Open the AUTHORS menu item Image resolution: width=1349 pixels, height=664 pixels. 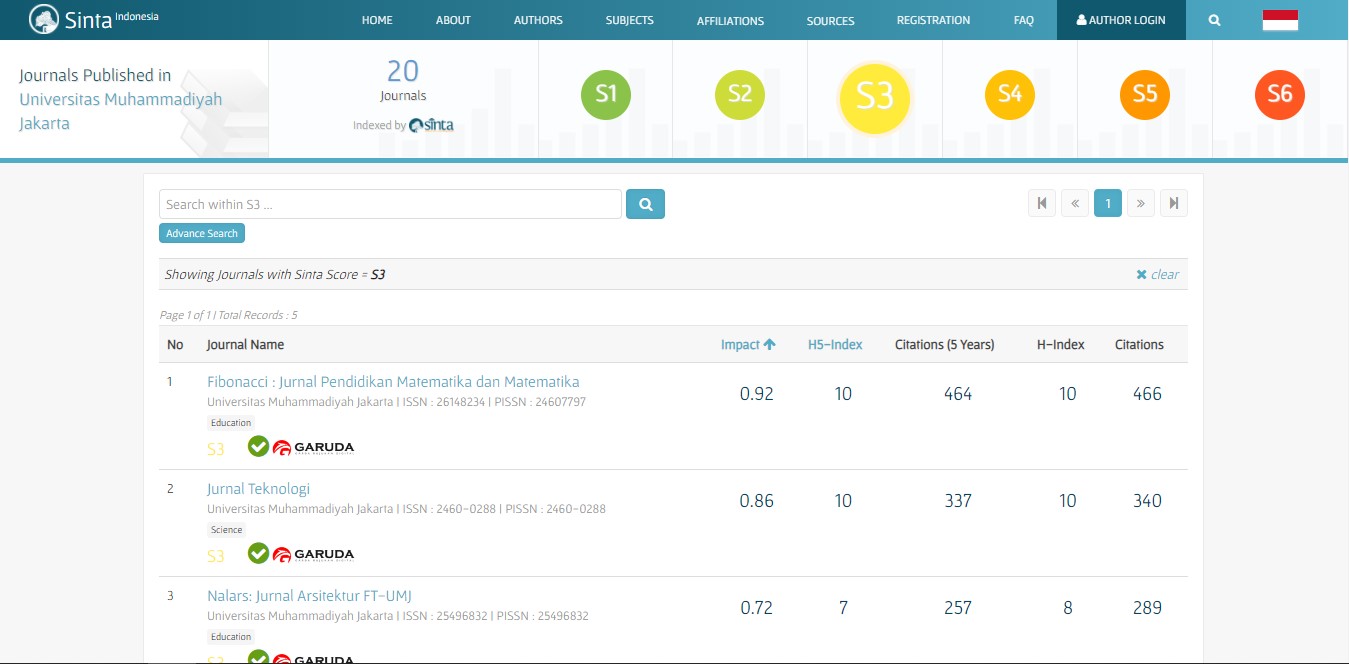(x=538, y=20)
